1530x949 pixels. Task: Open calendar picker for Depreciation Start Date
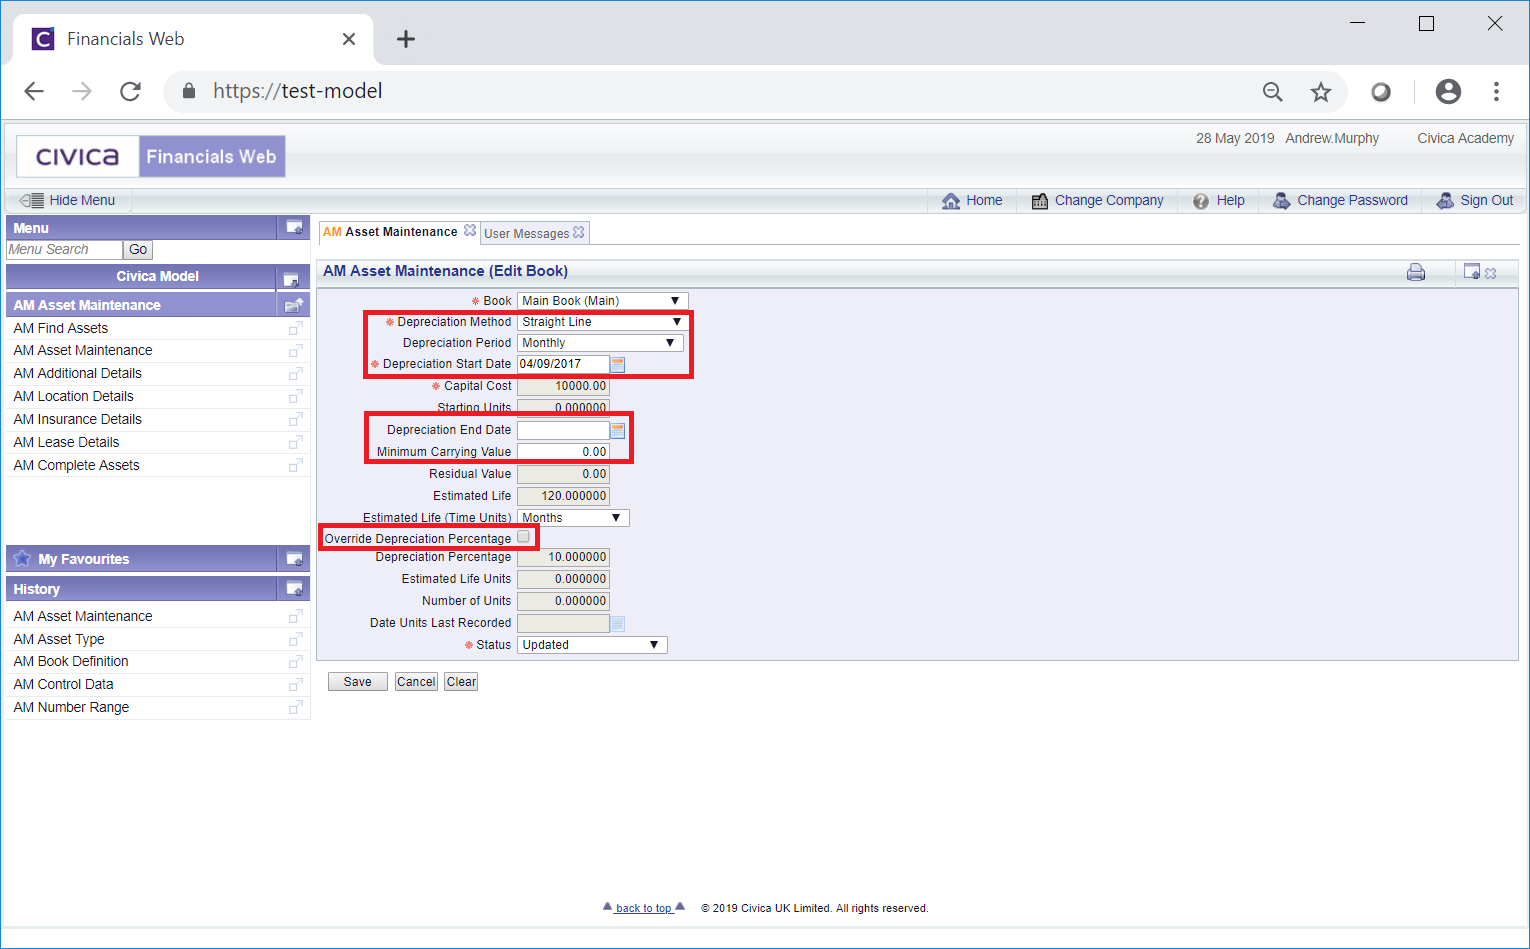618,364
